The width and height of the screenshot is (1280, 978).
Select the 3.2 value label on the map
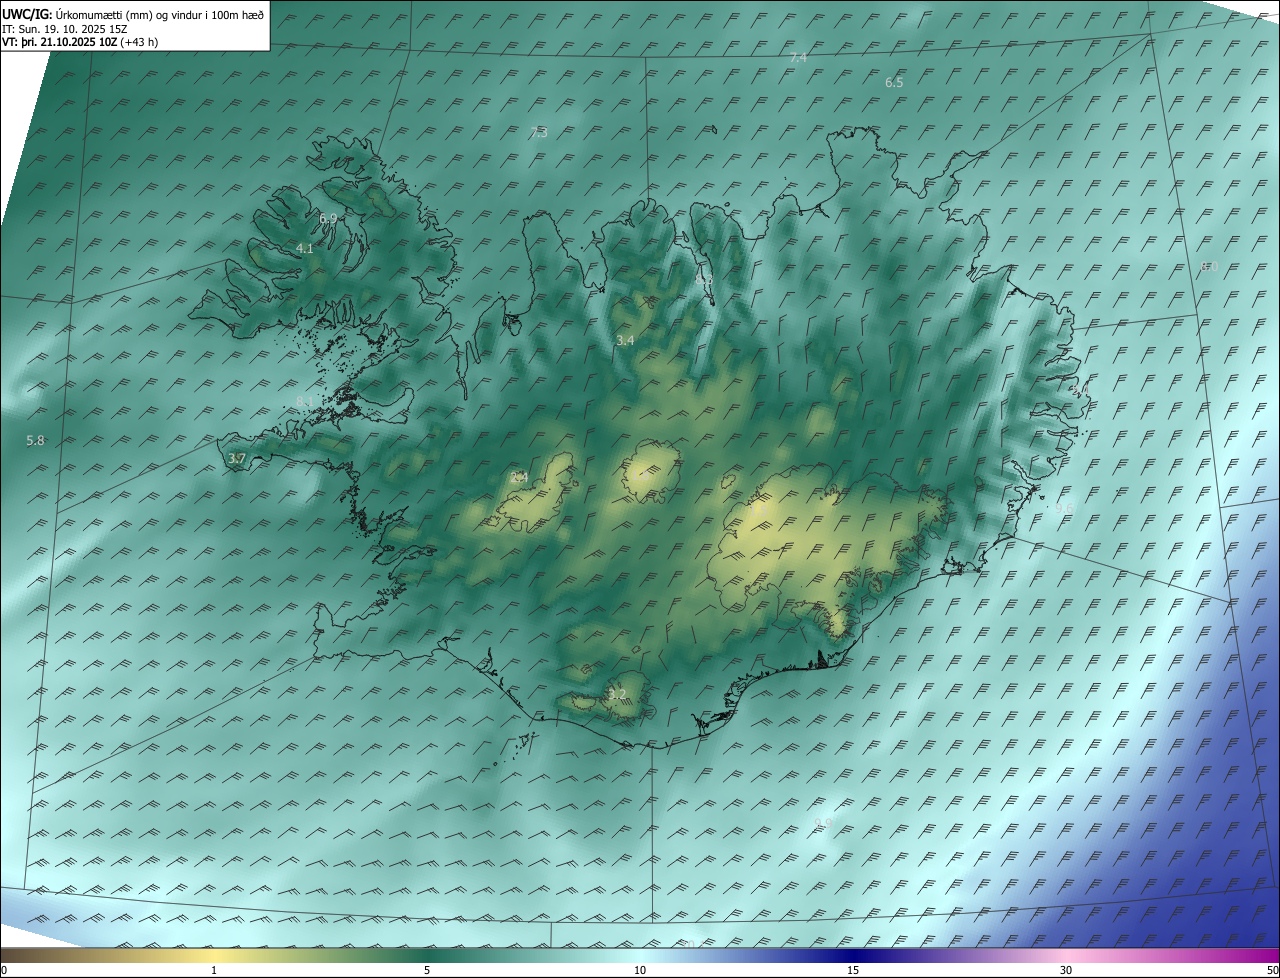617,694
